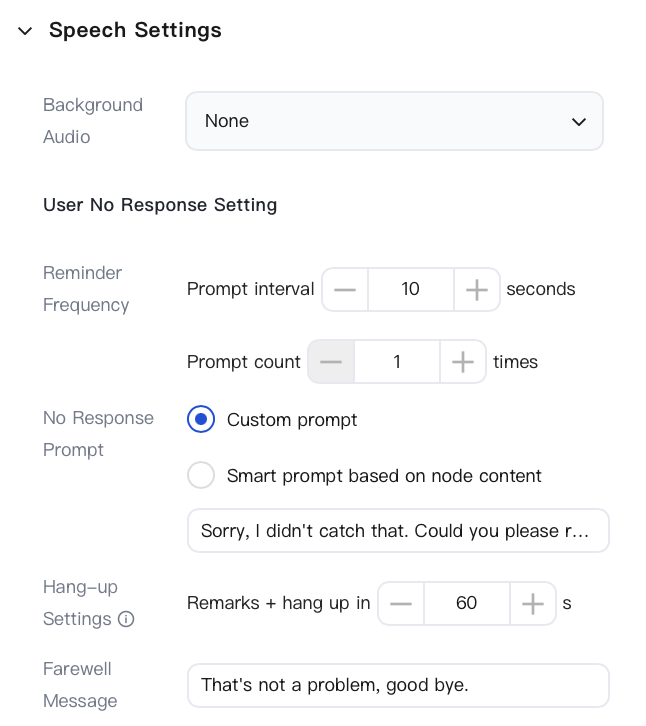Click the Speech Settings heading
646x726 pixels.
[x=135, y=30]
